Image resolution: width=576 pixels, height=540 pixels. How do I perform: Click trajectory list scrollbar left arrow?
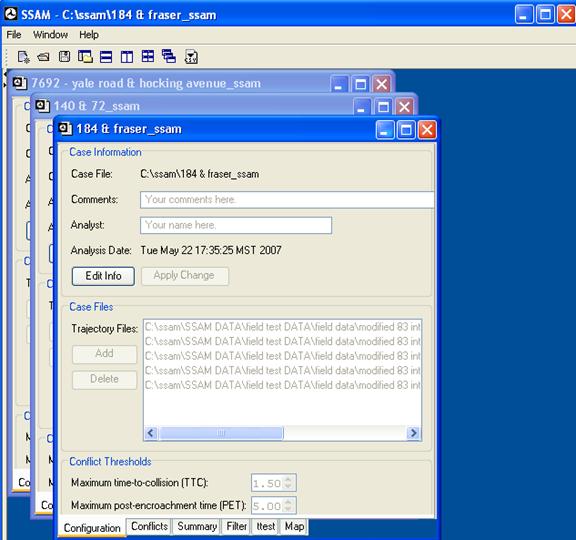151,433
